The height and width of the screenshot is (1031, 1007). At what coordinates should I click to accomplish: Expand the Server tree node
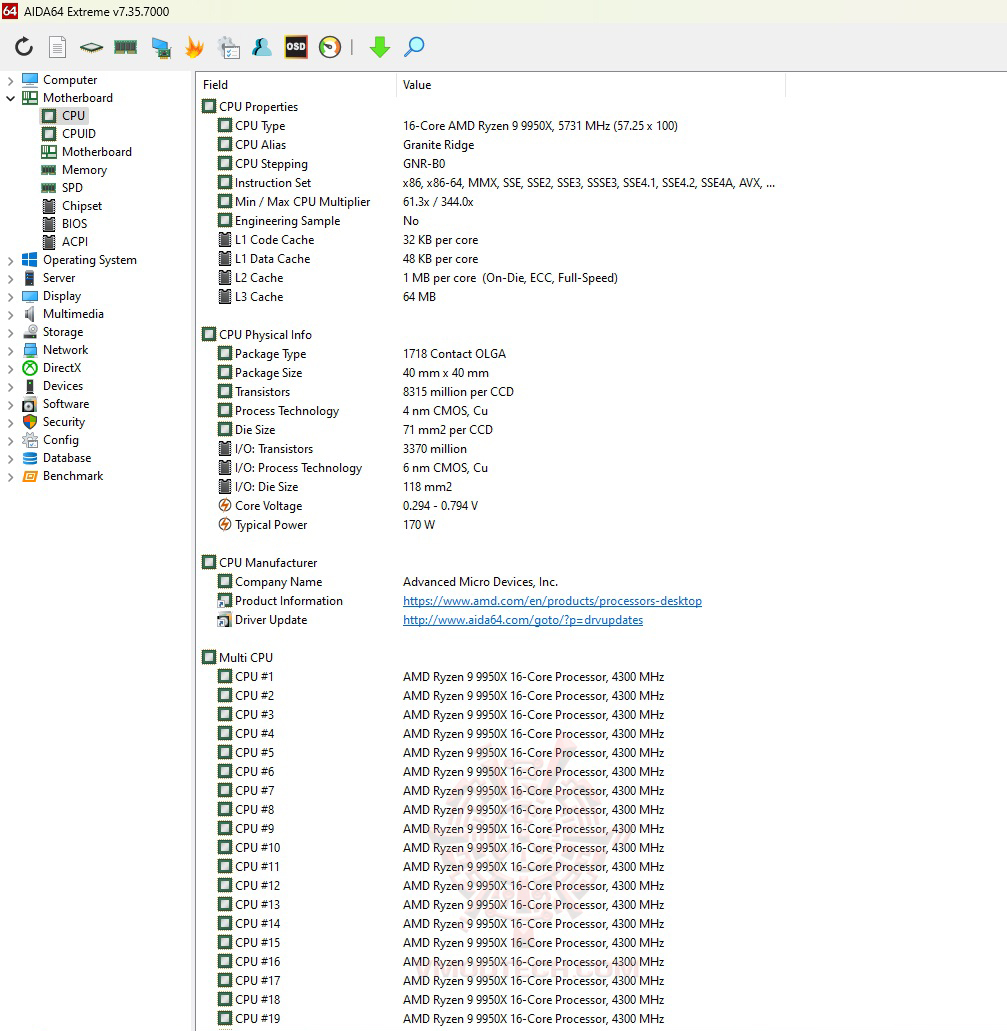[x=10, y=278]
